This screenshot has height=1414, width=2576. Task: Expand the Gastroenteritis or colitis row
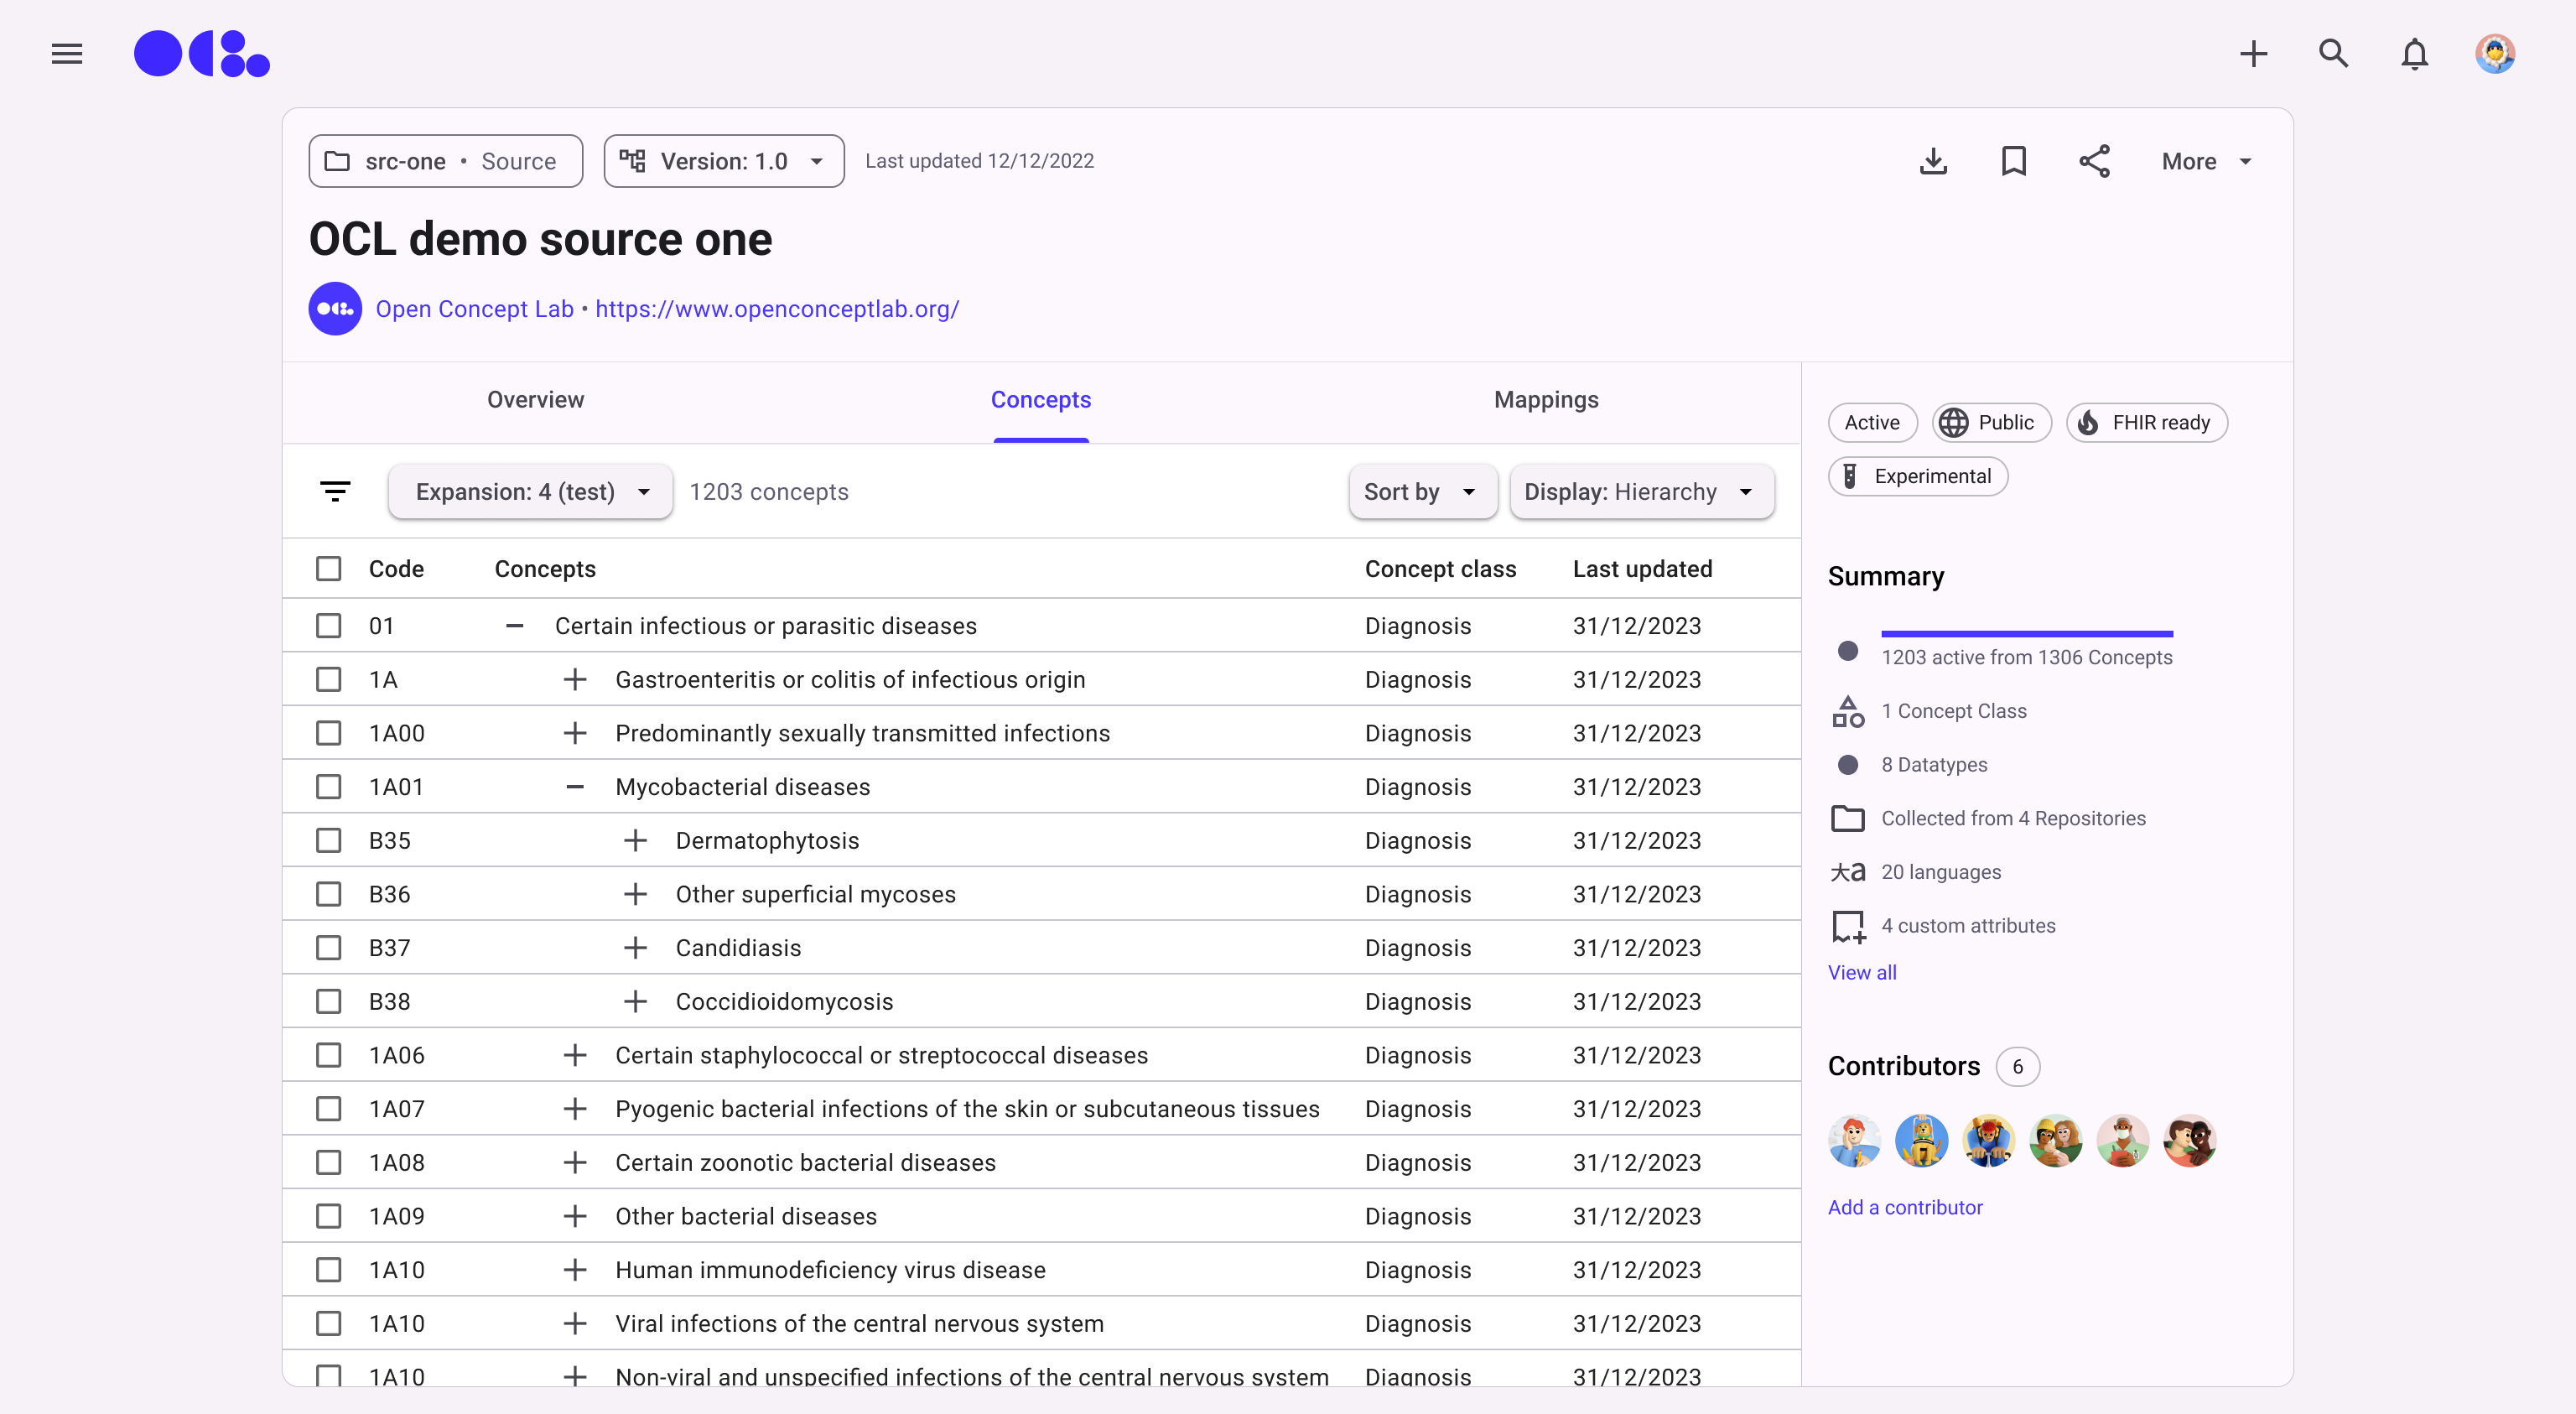point(574,680)
